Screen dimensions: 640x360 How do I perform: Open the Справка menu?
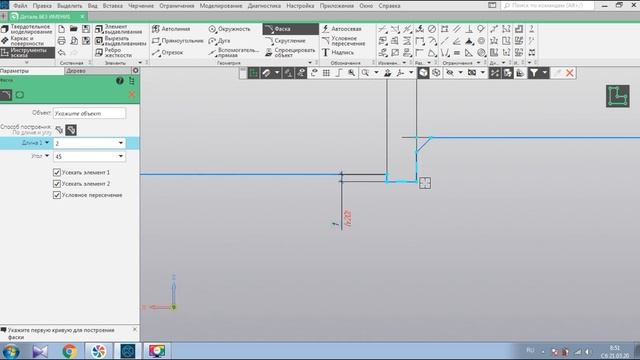389,6
